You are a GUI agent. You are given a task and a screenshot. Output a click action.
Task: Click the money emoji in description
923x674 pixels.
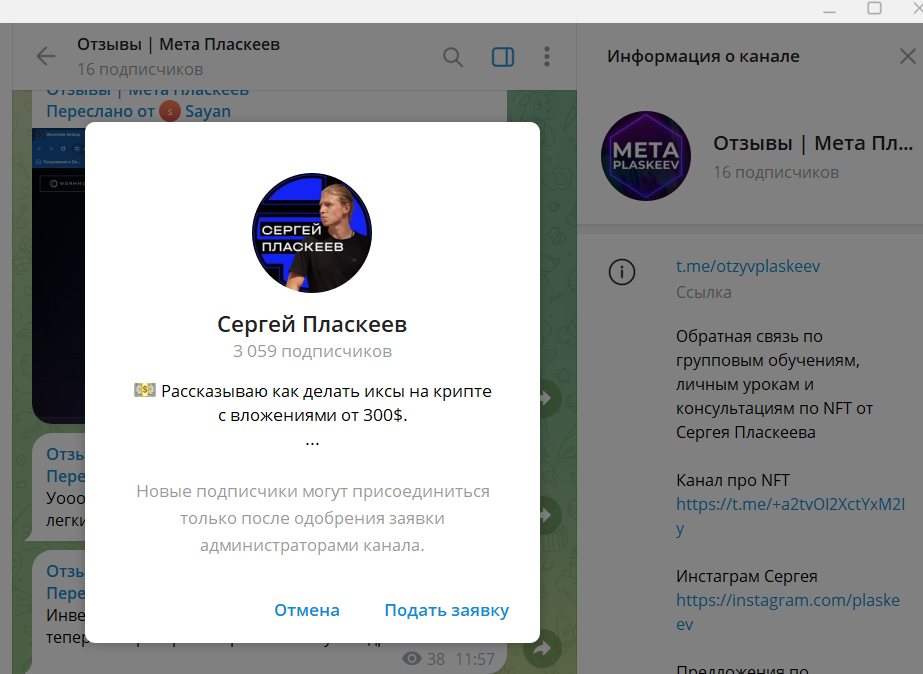pos(145,390)
